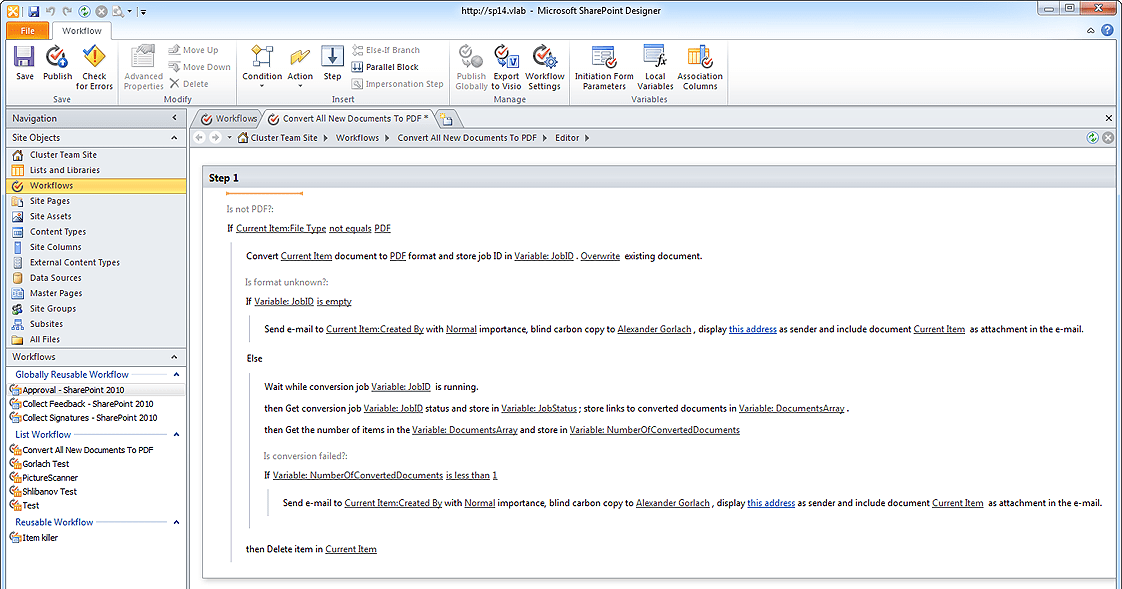Collapse the Navigation pane
The image size is (1122, 589).
(175, 118)
